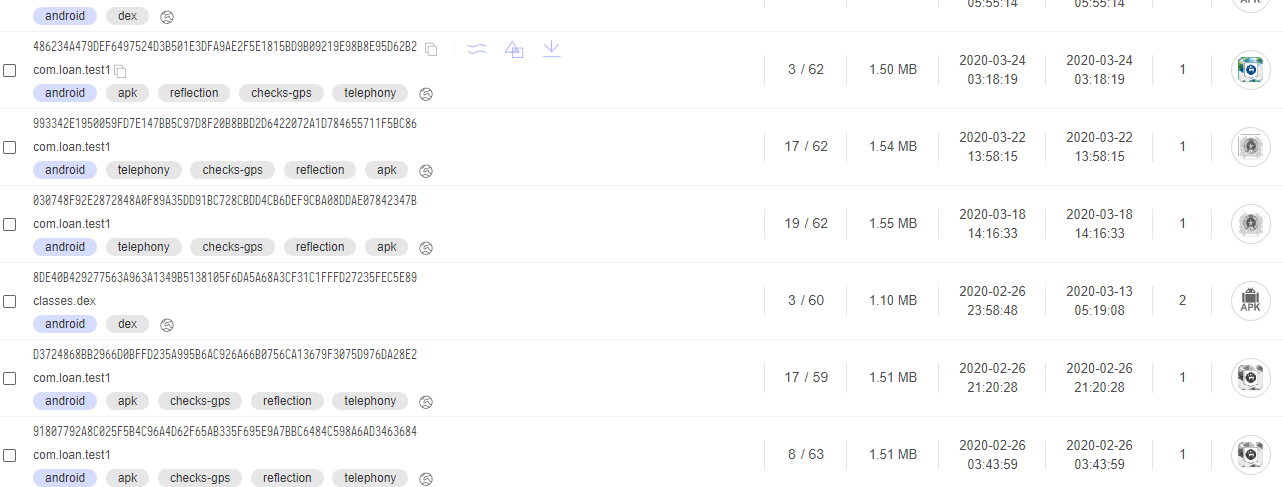
Task: Open the 993342E1 file hash link
Action: (225, 124)
